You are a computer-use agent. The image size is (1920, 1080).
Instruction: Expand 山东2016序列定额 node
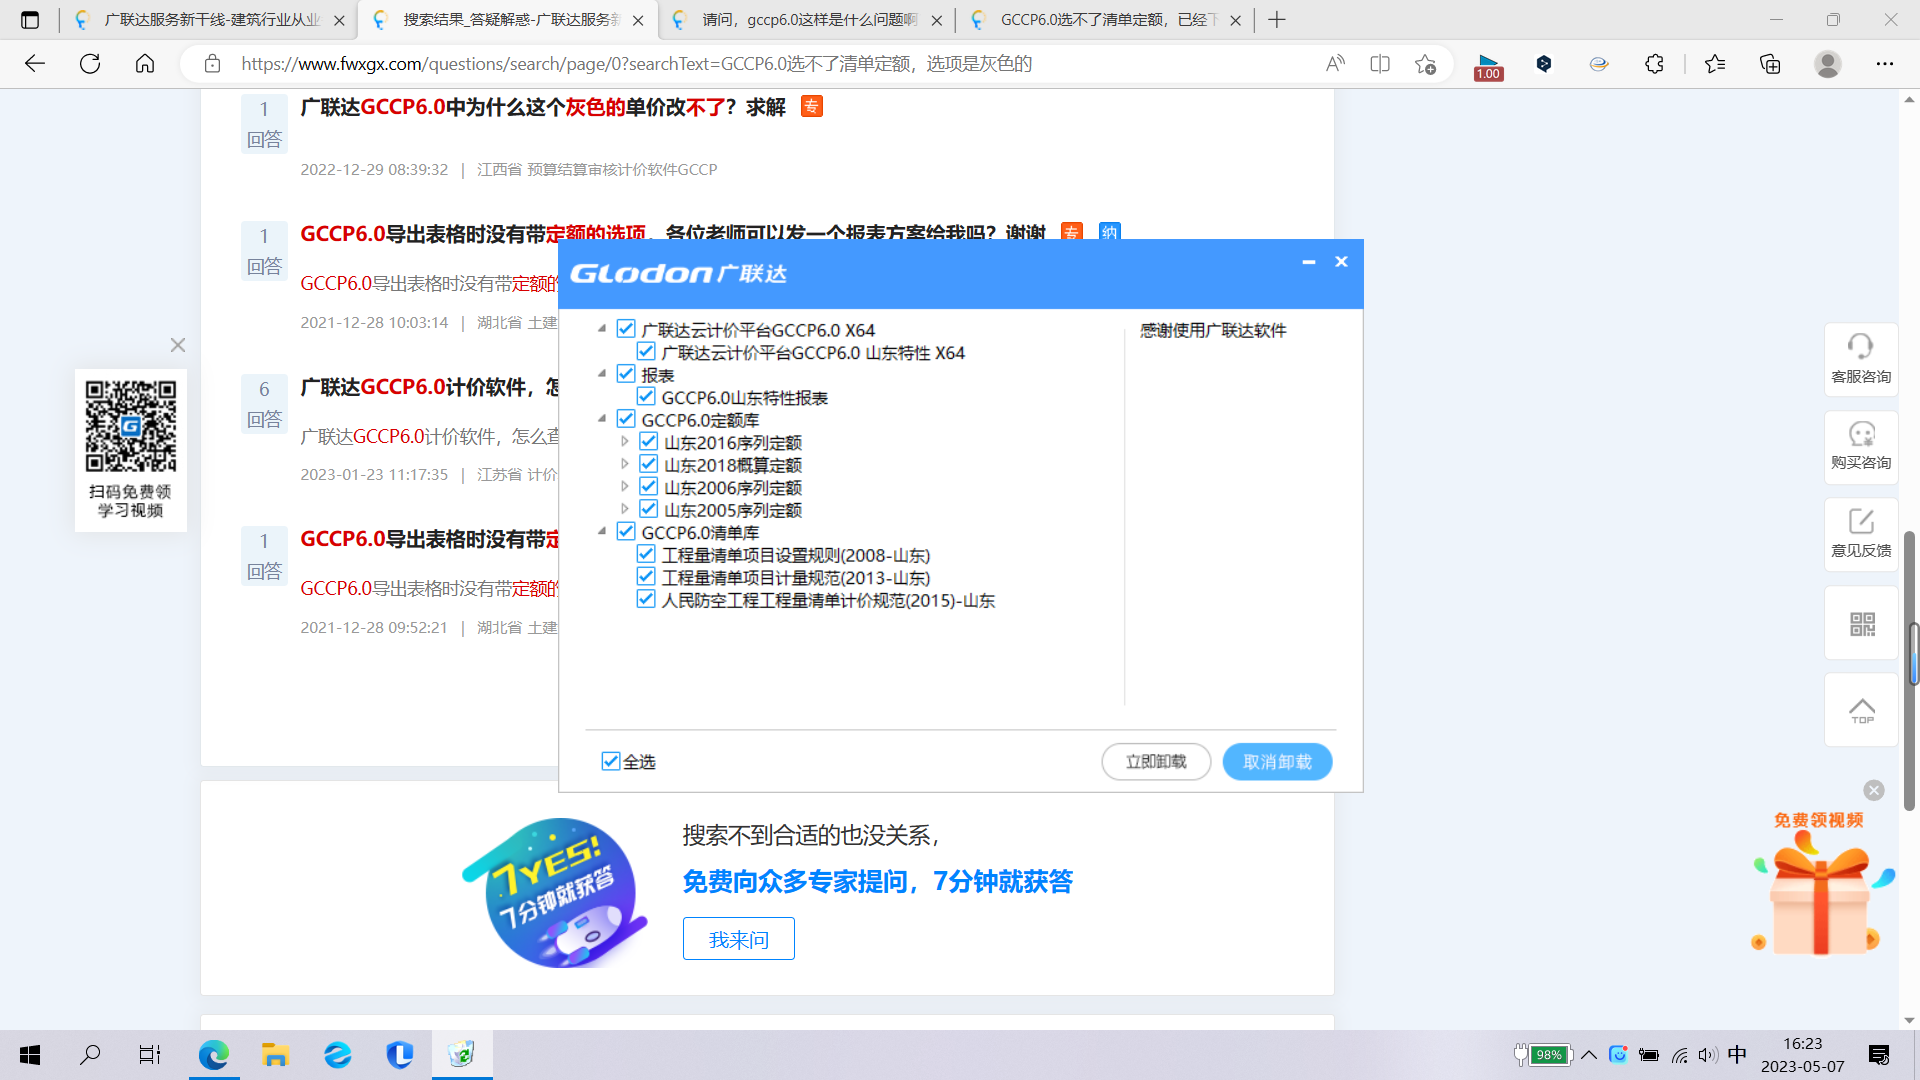coord(625,442)
